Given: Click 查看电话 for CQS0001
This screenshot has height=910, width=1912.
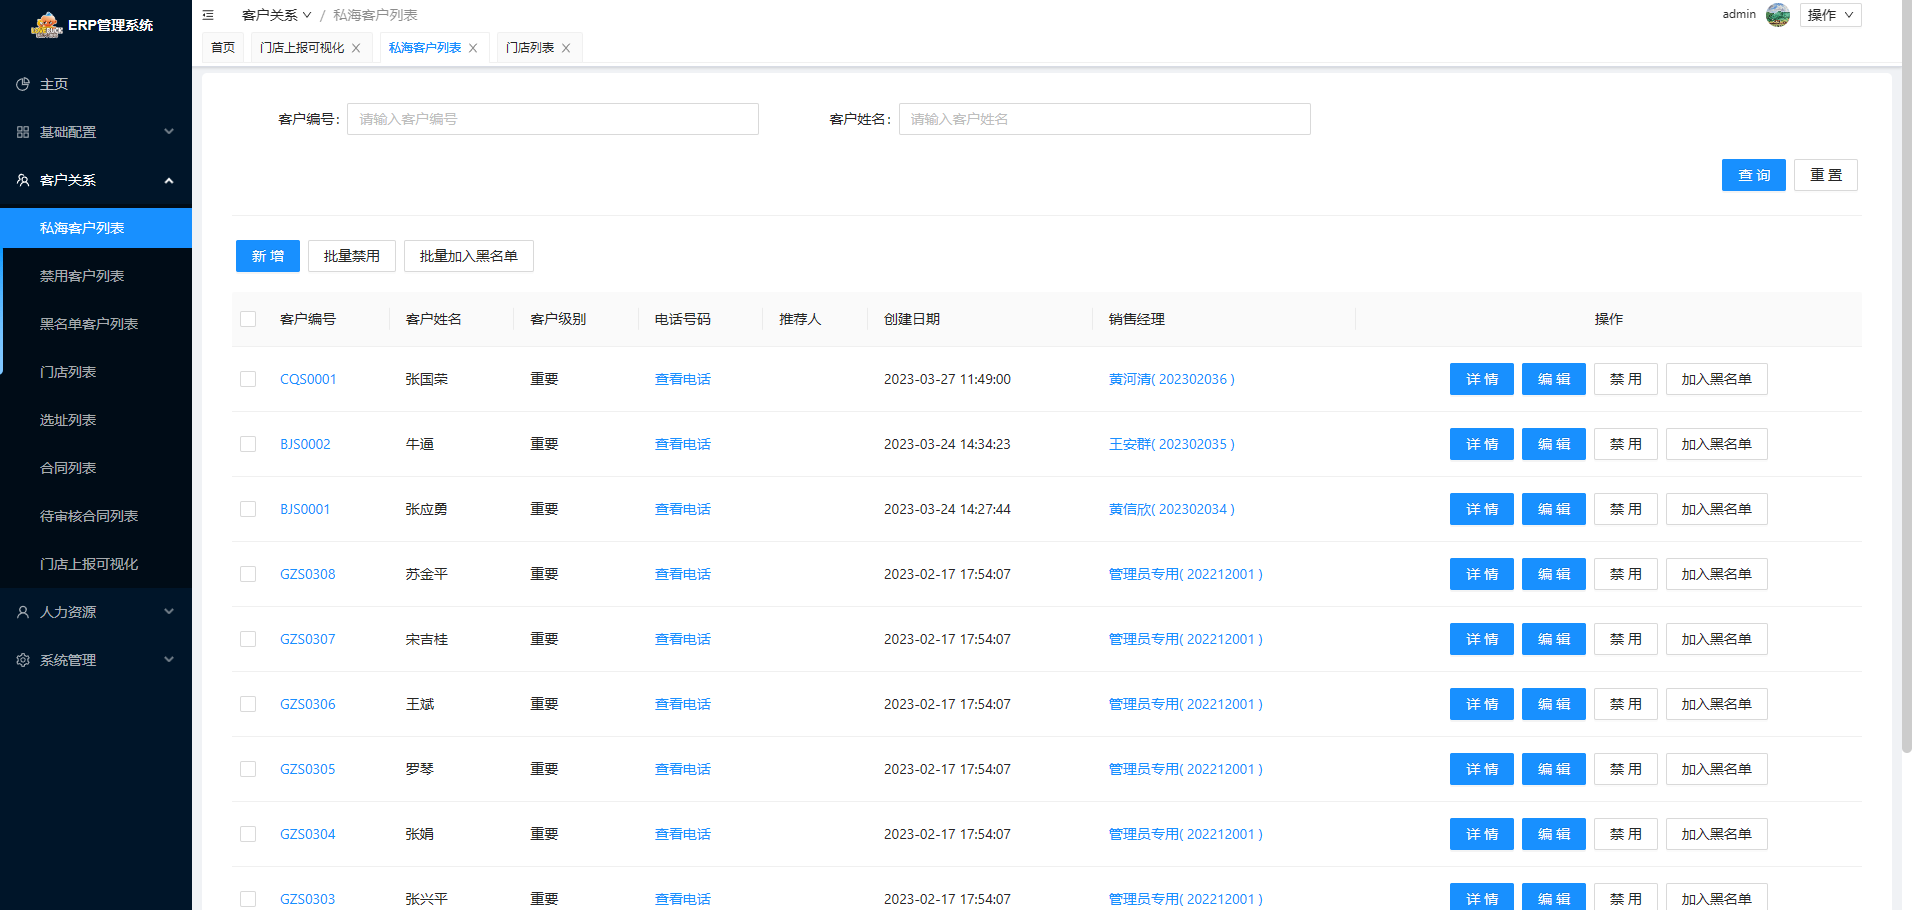Looking at the screenshot, I should (683, 379).
